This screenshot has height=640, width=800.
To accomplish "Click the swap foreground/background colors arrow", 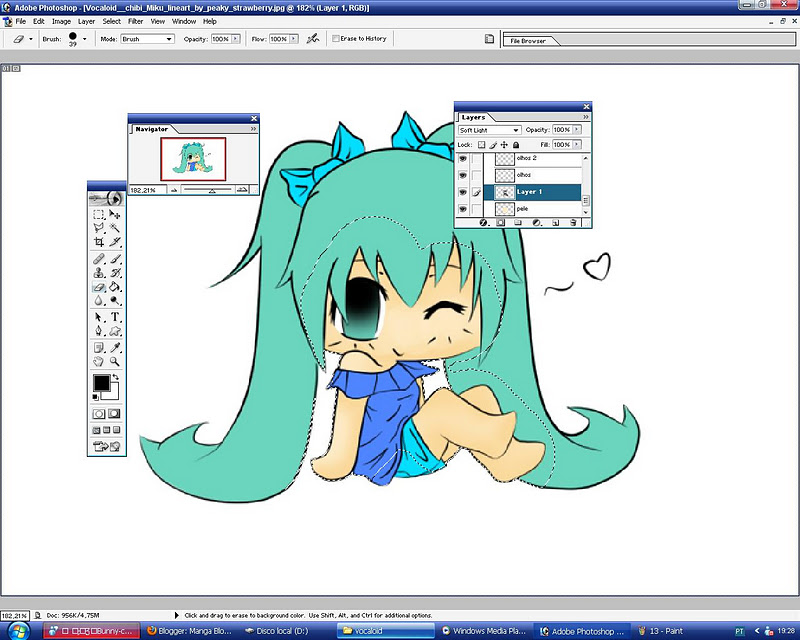I will coord(116,377).
